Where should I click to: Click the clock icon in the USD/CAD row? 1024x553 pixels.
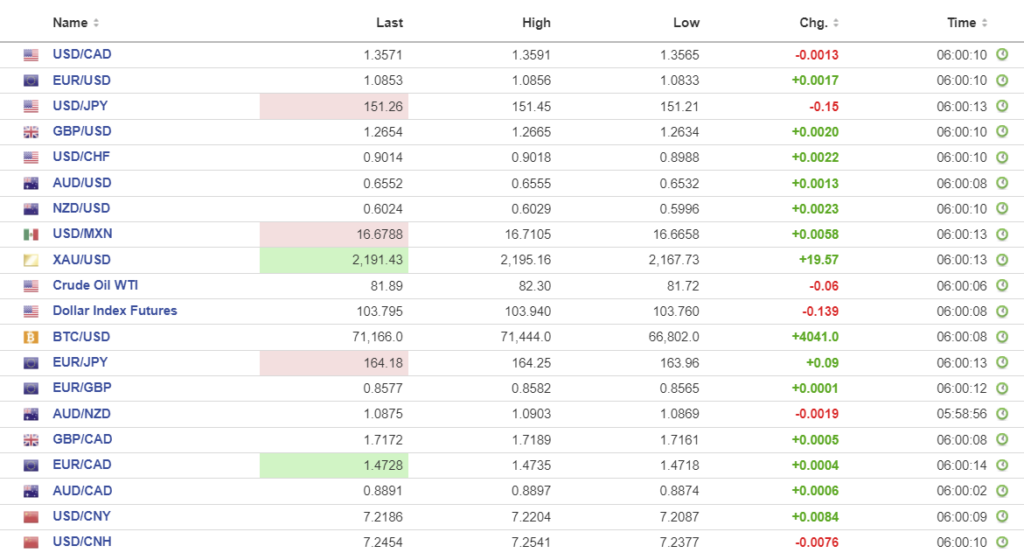1002,55
